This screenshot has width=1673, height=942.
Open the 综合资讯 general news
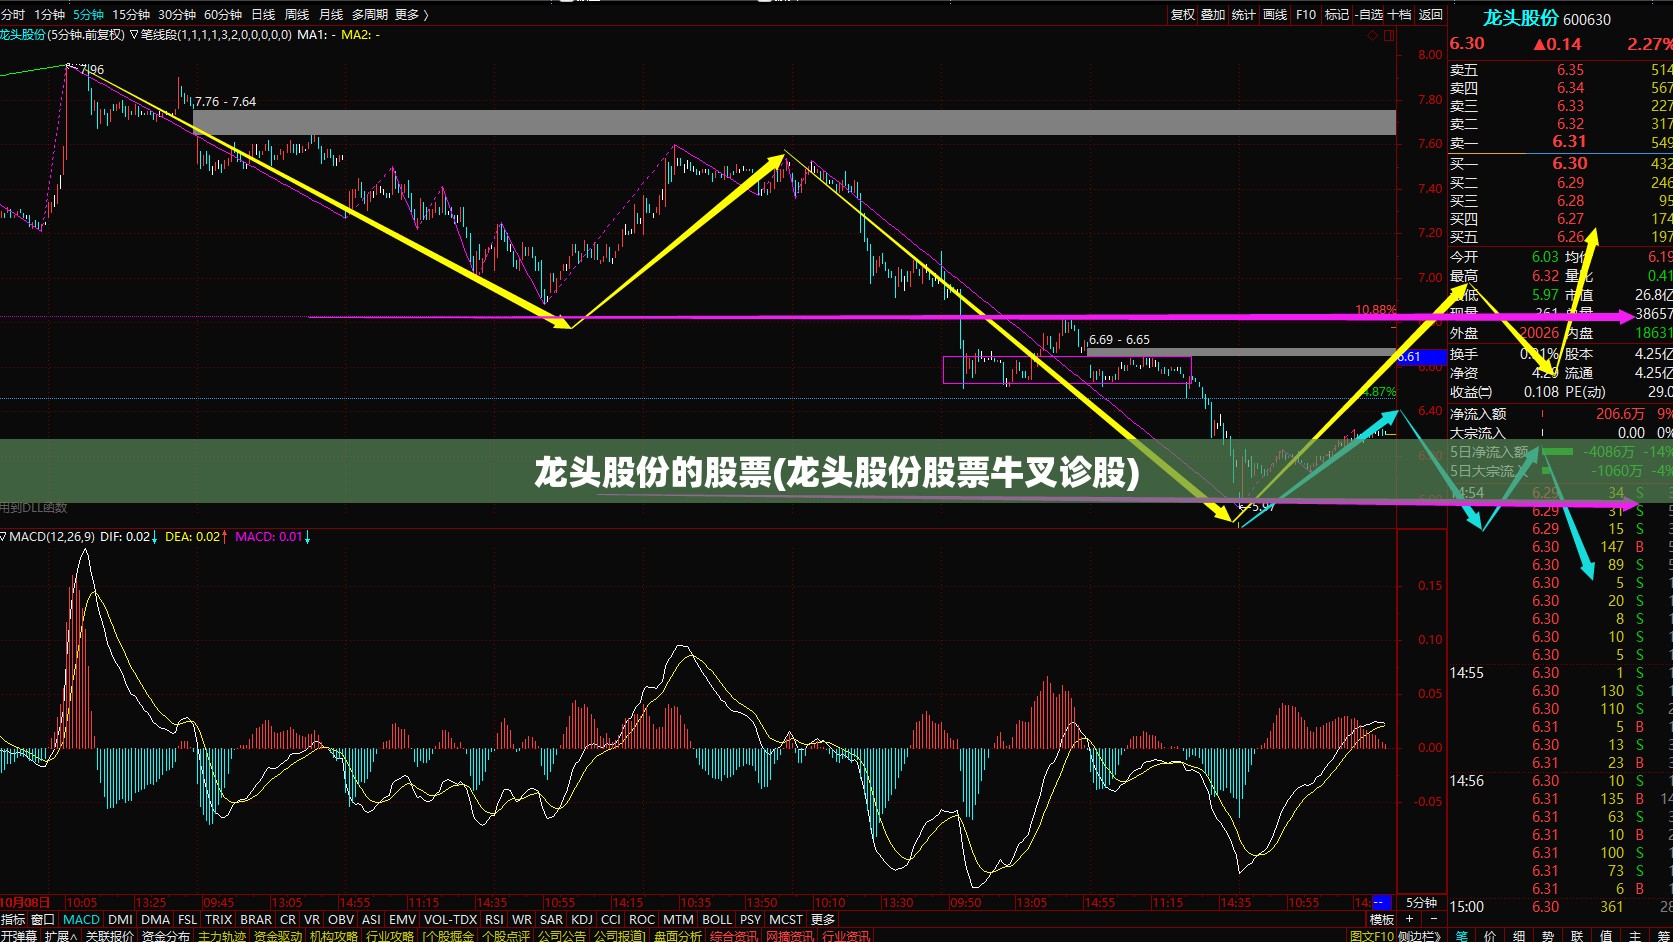pos(734,936)
